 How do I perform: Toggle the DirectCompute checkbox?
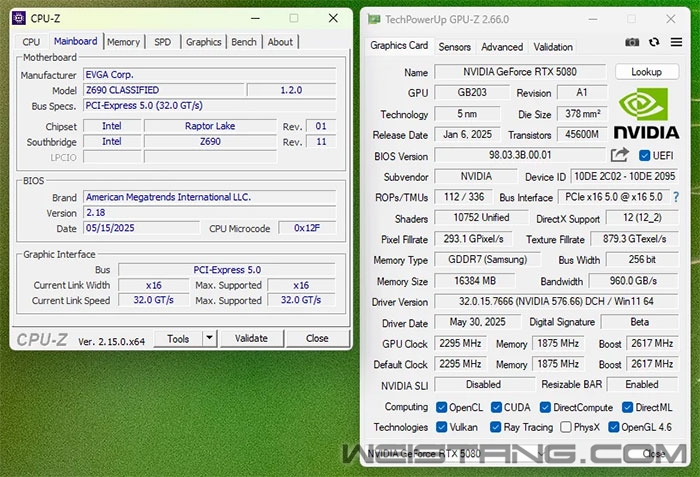tap(545, 407)
